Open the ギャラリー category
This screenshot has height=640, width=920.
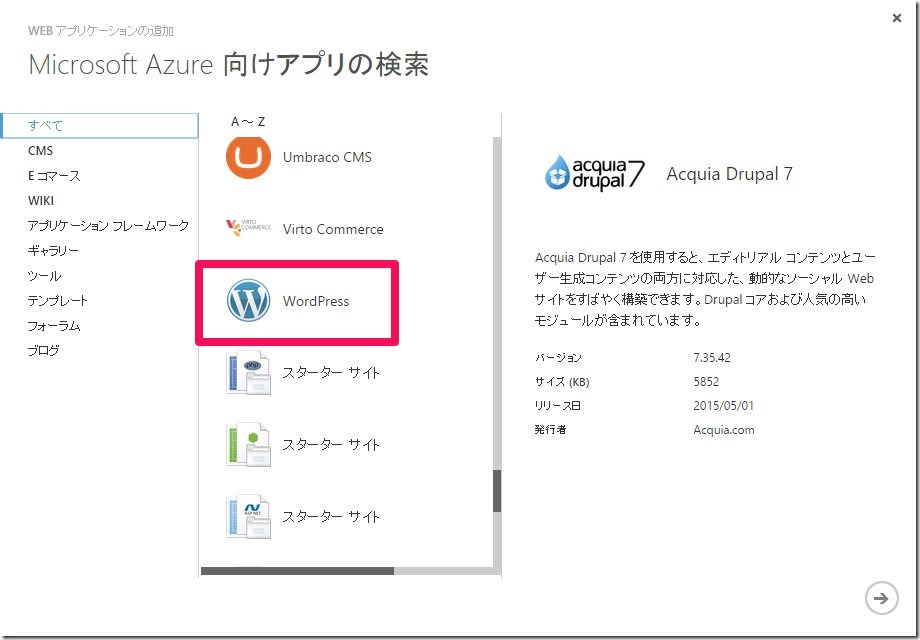(53, 251)
